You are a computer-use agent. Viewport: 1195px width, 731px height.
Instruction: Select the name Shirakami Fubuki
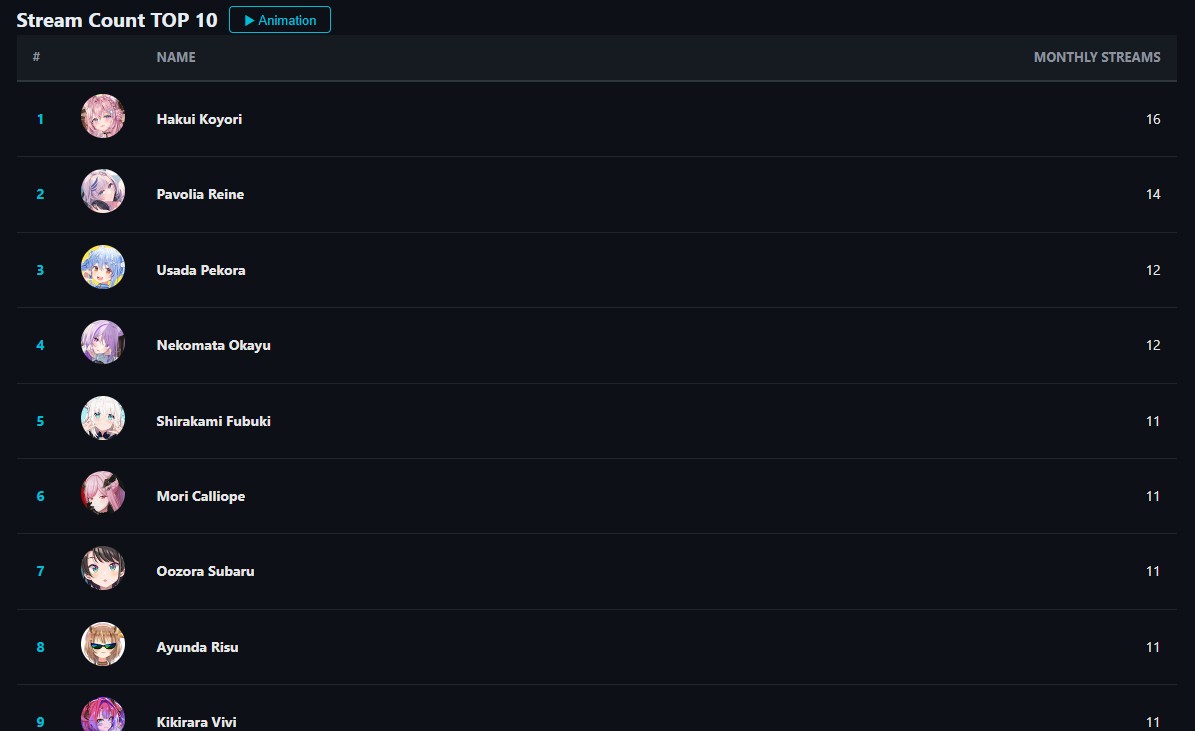point(213,422)
